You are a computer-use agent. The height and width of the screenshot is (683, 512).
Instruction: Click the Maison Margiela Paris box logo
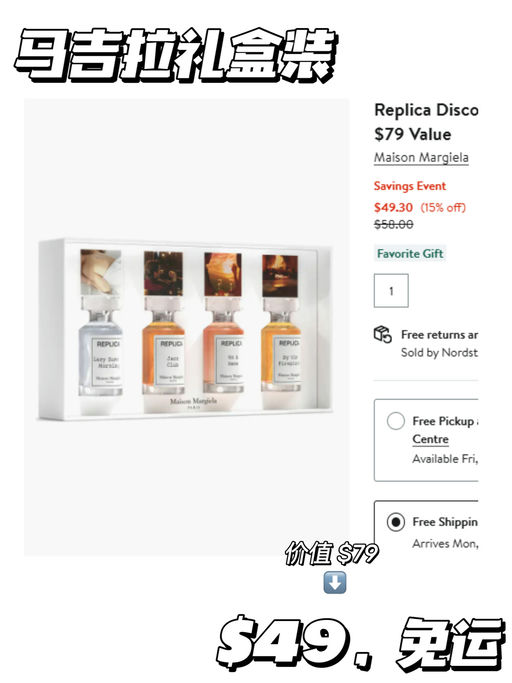tap(193, 403)
